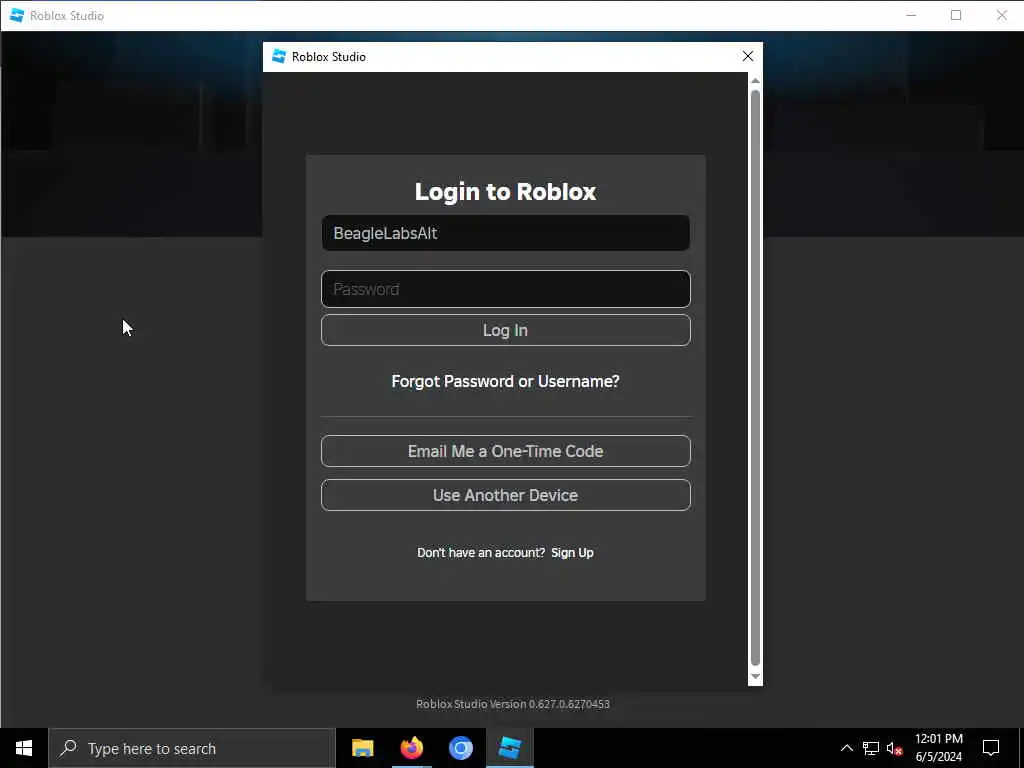Screen dimensions: 1024x768
Task: Launch Firefox from the taskbar
Action: 411,748
